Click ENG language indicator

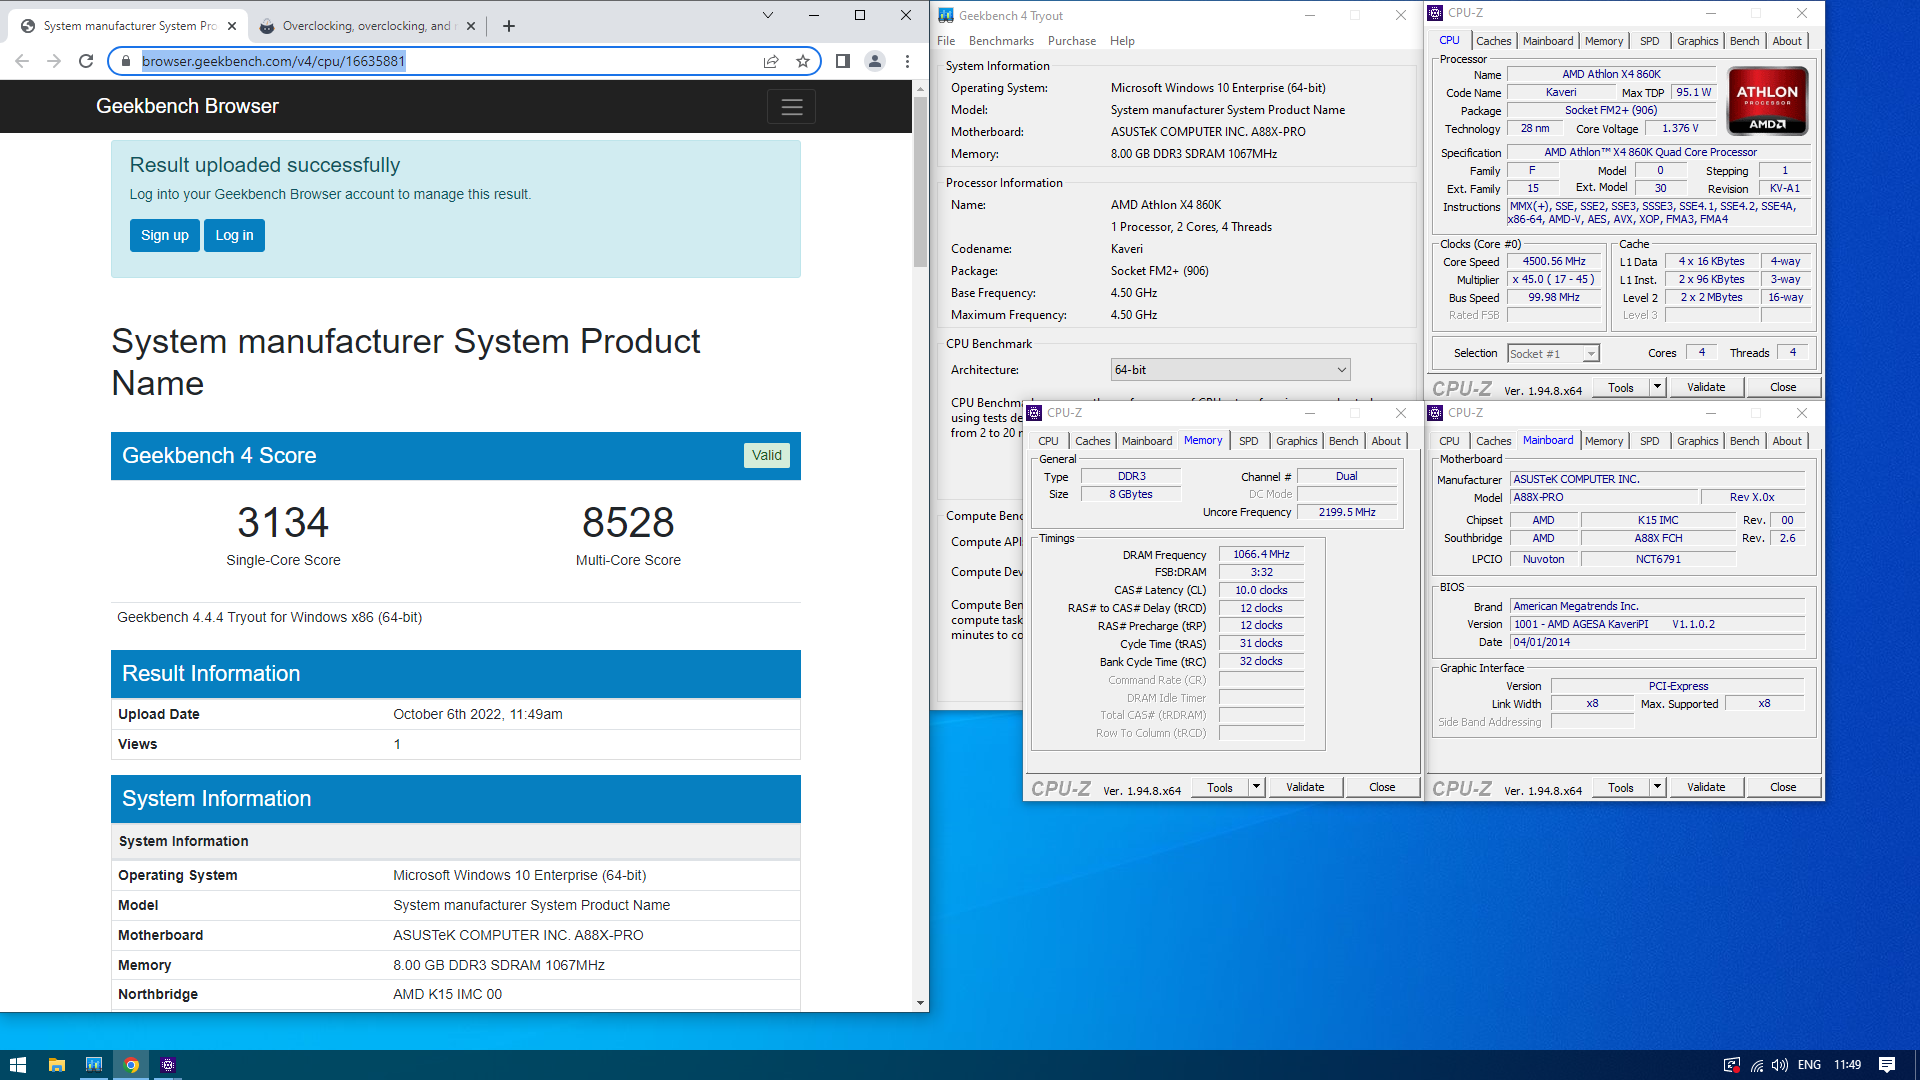click(1809, 1065)
